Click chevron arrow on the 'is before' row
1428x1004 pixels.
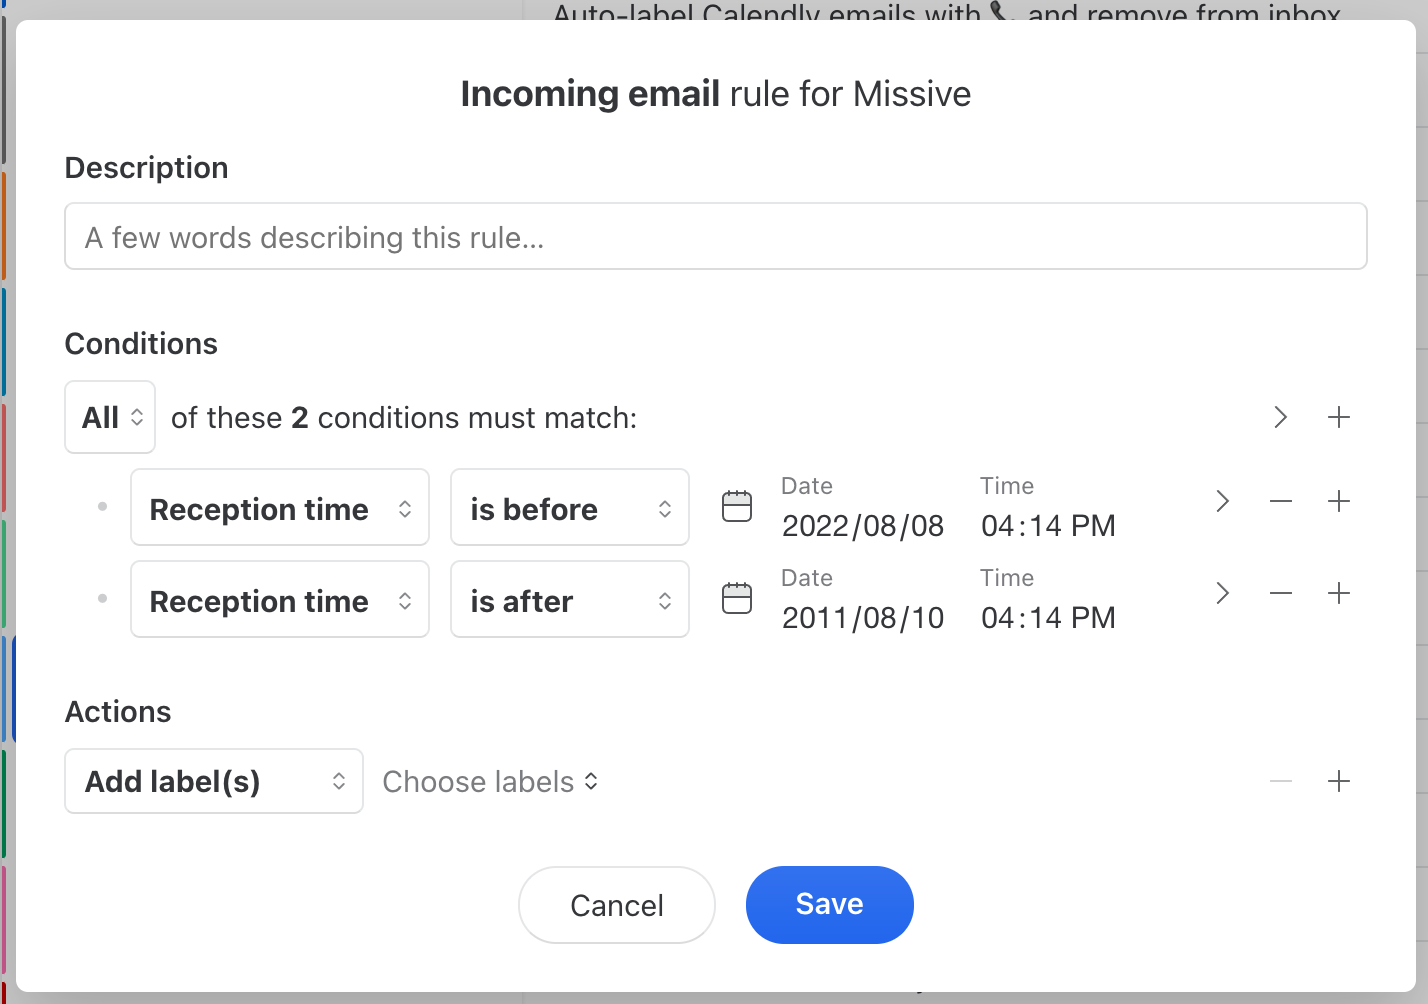tap(1222, 502)
